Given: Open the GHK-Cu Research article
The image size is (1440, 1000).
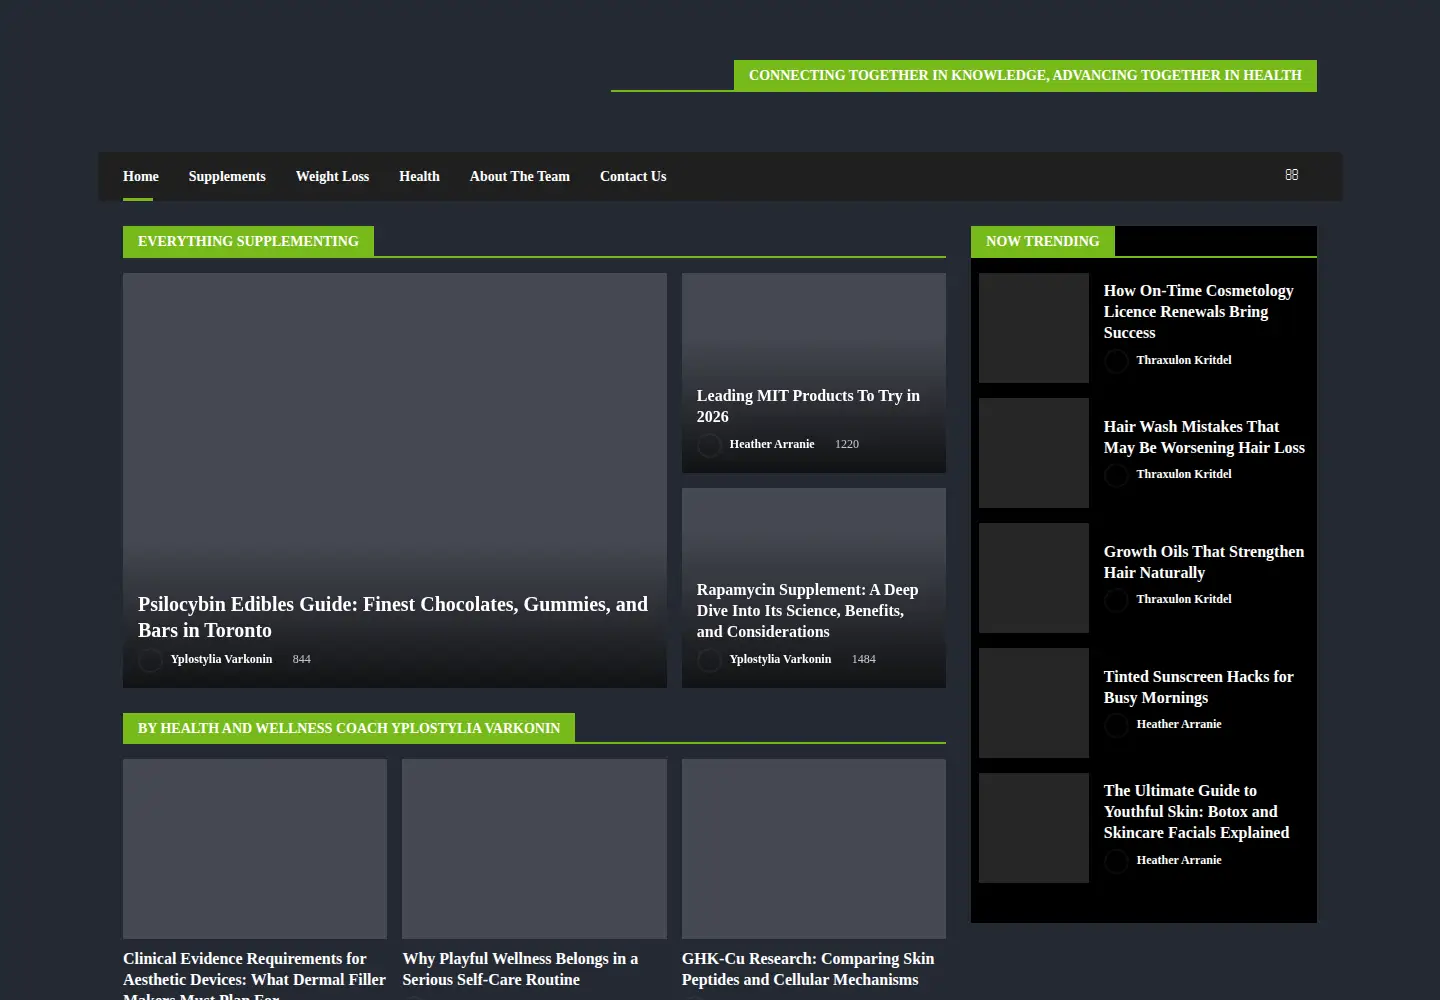Looking at the screenshot, I should pos(808,969).
